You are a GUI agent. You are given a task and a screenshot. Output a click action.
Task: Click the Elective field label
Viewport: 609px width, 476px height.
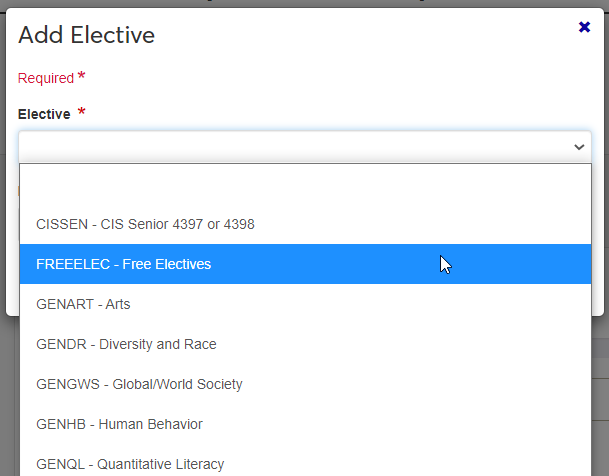[44, 114]
